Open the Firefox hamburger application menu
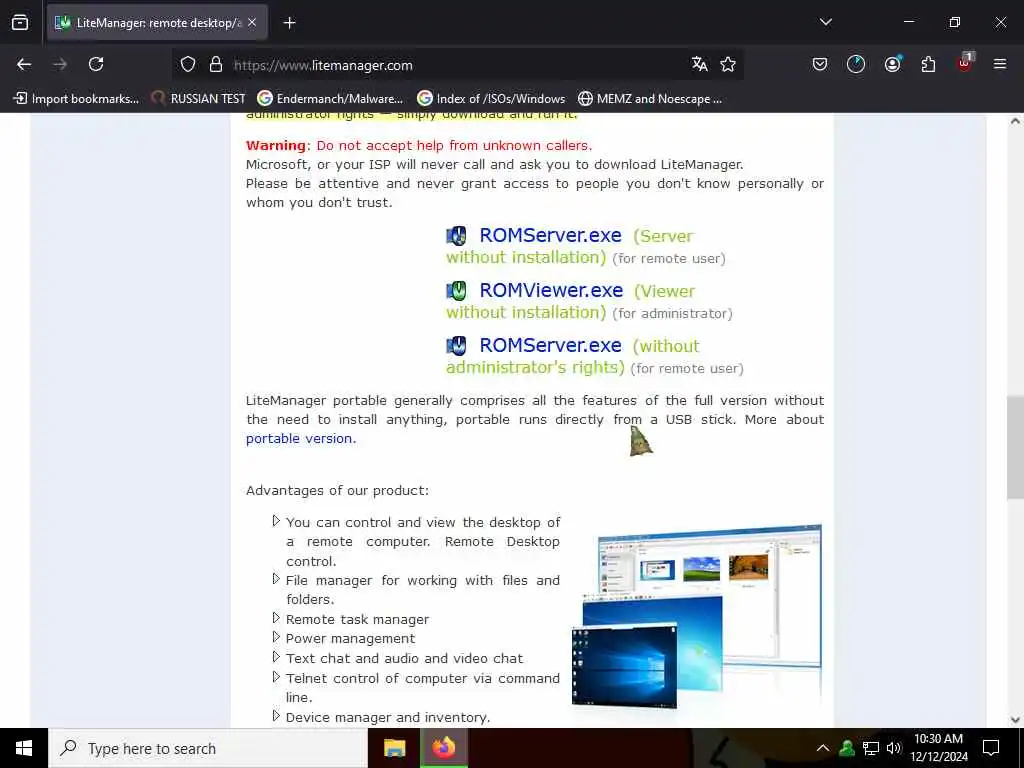Viewport: 1024px width, 768px height. [1000, 64]
